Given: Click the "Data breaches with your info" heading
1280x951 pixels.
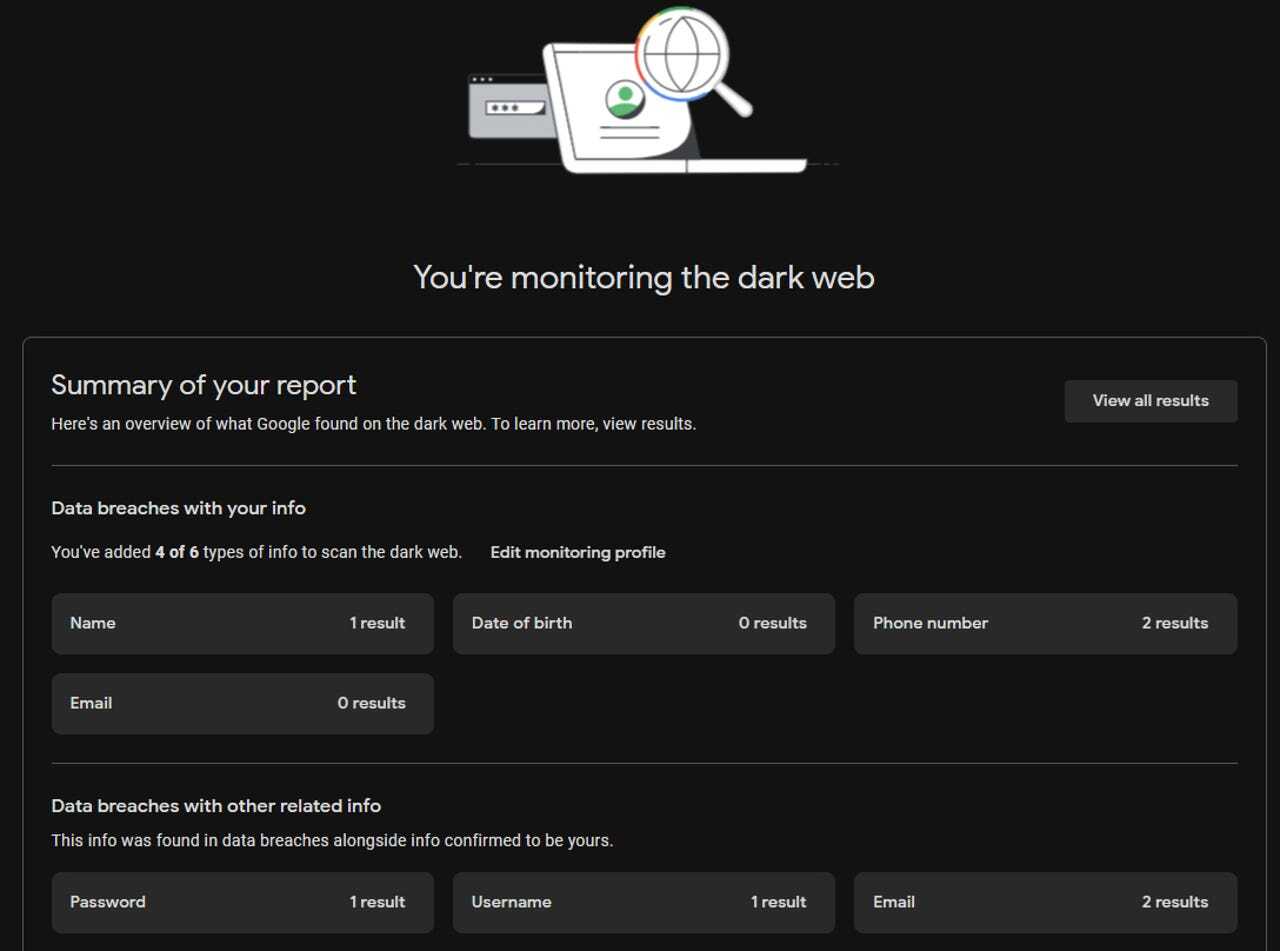Looking at the screenshot, I should click(x=178, y=508).
